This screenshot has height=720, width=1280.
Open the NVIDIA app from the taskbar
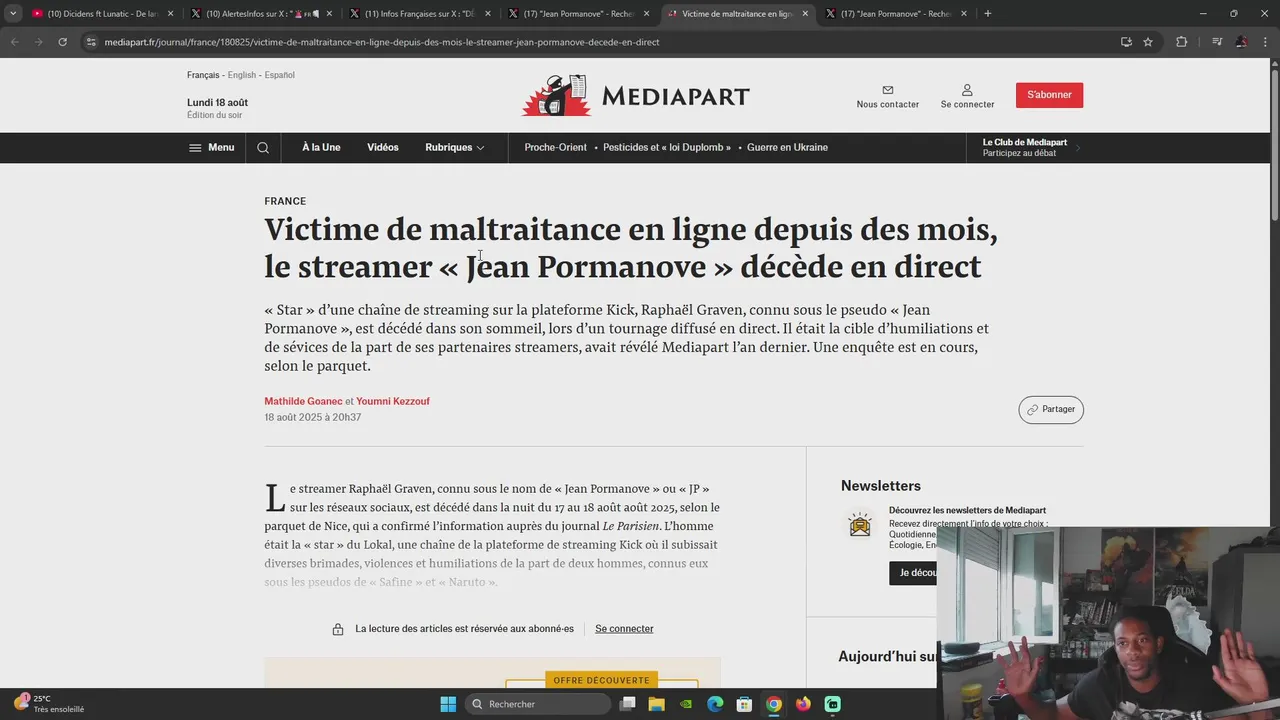686,704
